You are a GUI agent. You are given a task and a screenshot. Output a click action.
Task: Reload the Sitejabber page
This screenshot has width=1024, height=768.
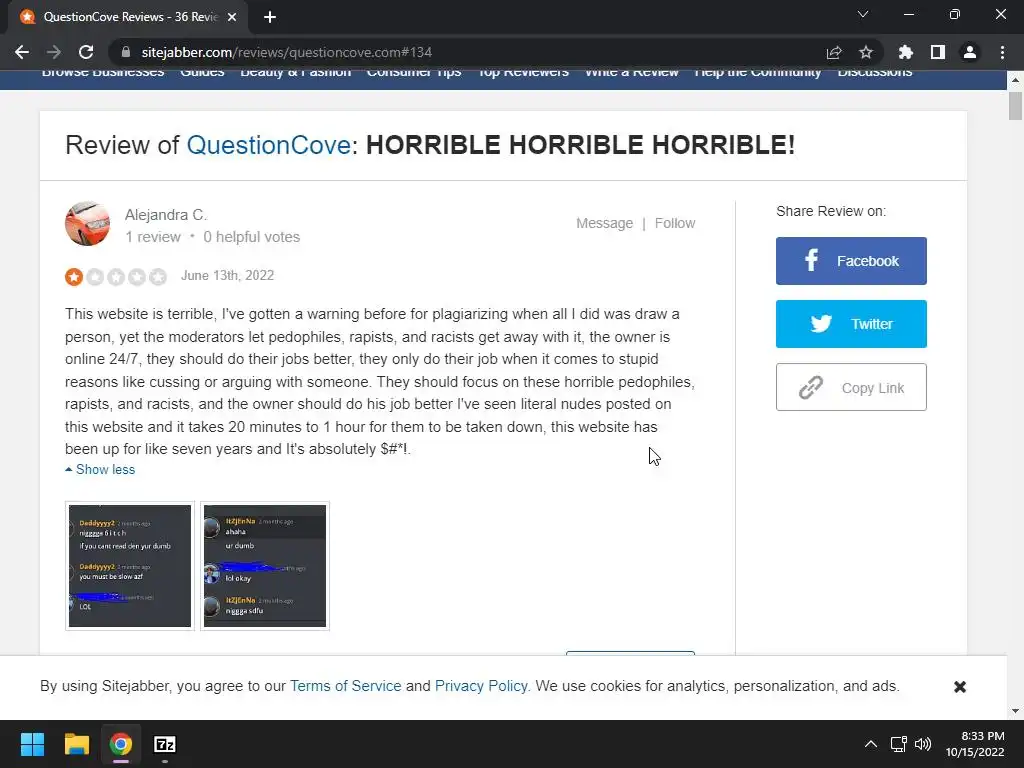(86, 52)
